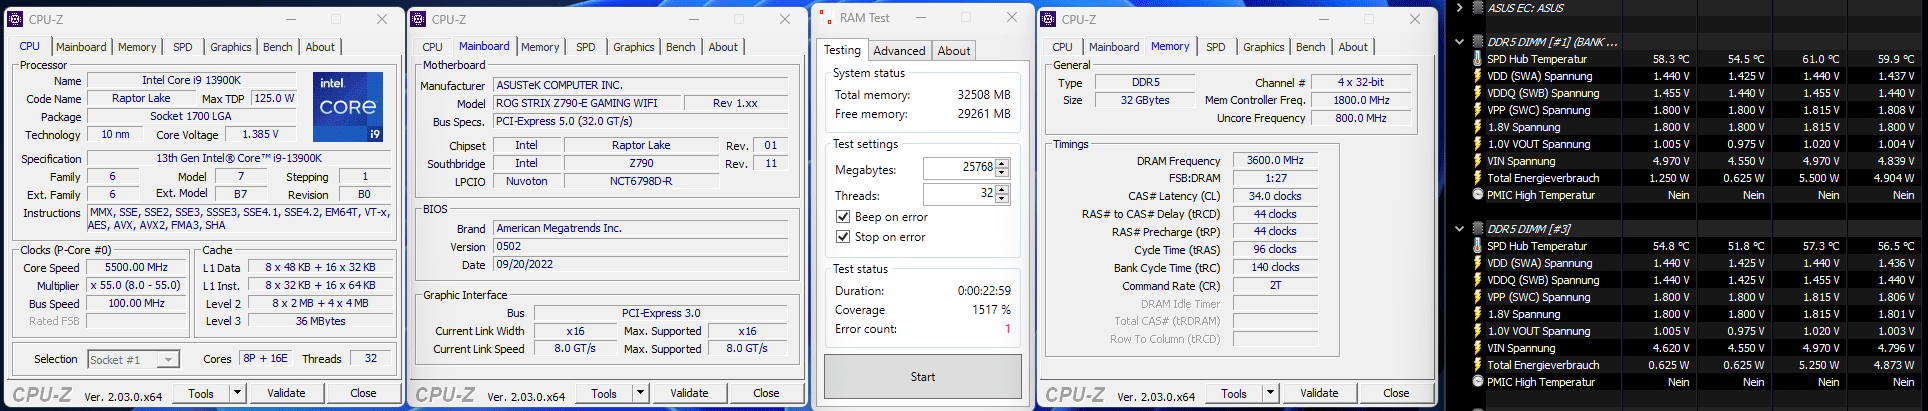The image size is (1928, 411).
Task: Click lightning icon of DIMM #1 1.0V VOUT Spannung
Action: 1478,144
